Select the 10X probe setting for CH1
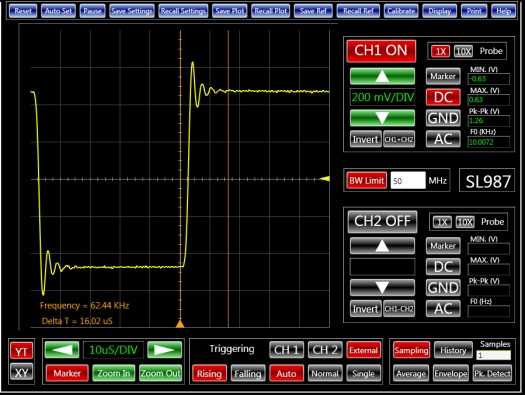Screen dimensions: 525x395 pyautogui.click(x=463, y=52)
